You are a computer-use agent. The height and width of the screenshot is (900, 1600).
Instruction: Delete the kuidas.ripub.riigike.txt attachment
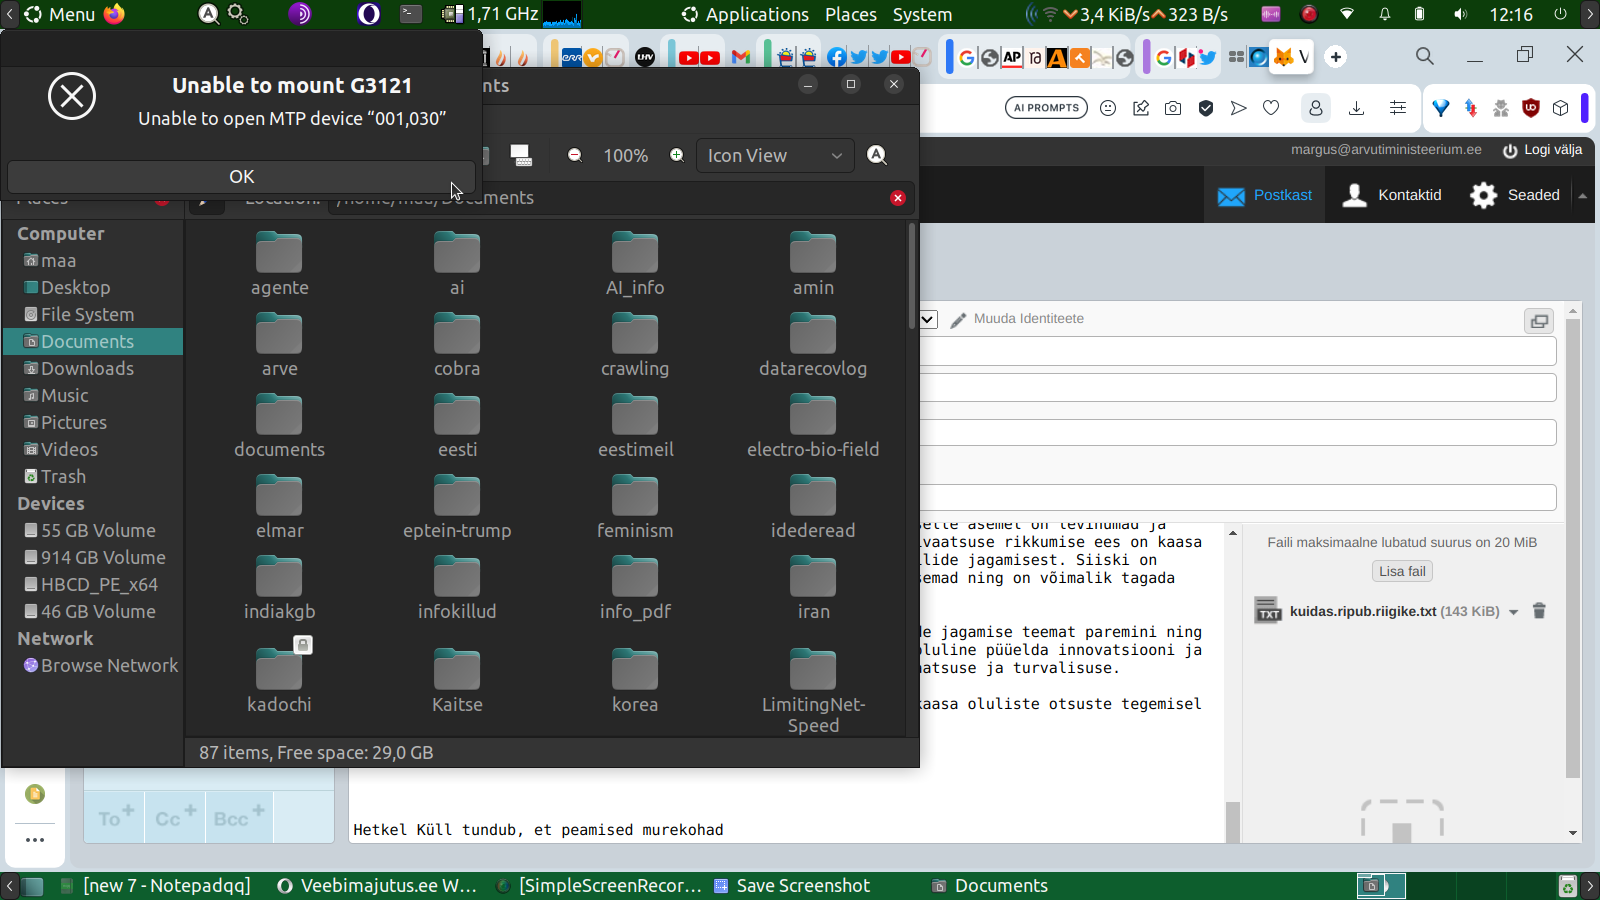(1539, 611)
